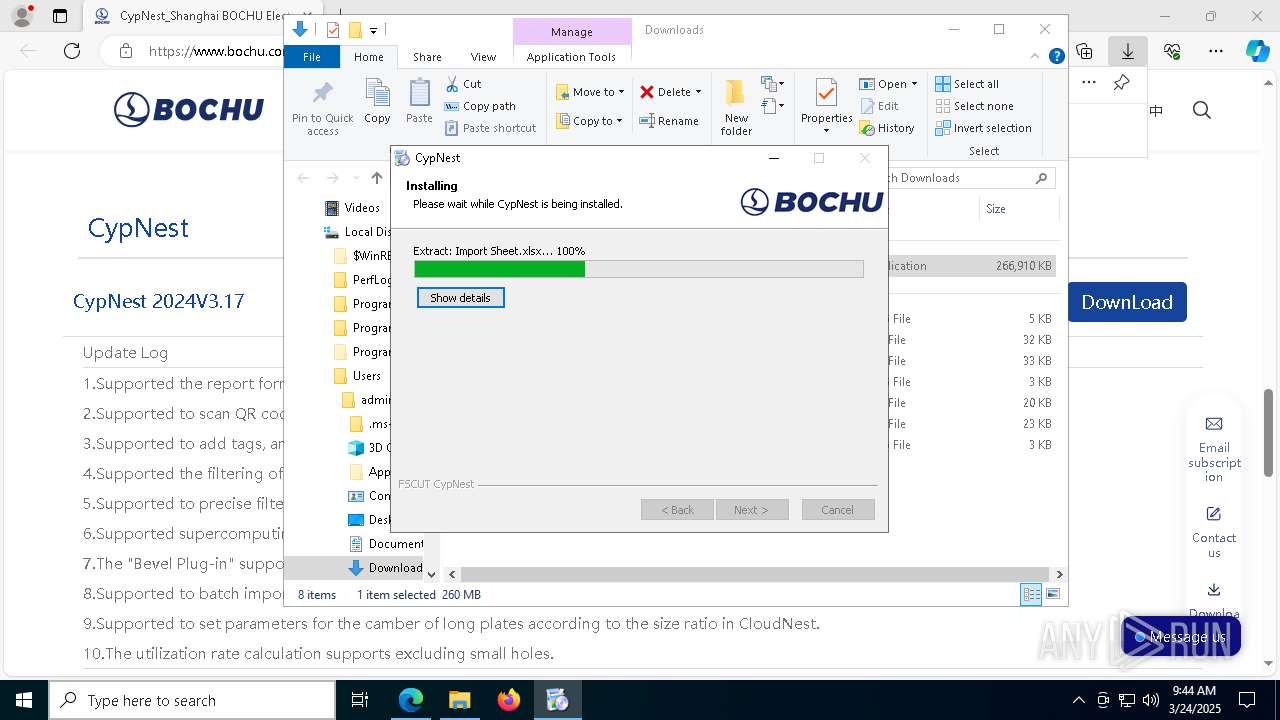This screenshot has height=720, width=1280.
Task: Refresh the Edge browser page
Action: (72, 51)
